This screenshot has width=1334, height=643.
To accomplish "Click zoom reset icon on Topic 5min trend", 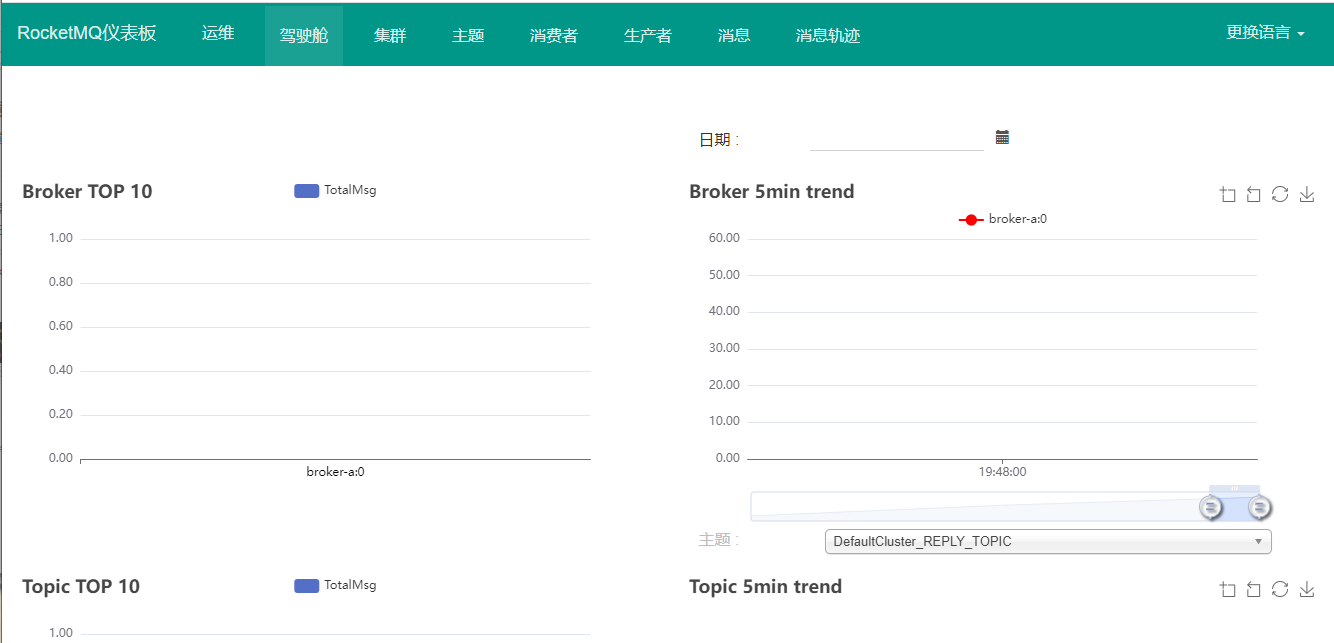I will pos(1254,590).
